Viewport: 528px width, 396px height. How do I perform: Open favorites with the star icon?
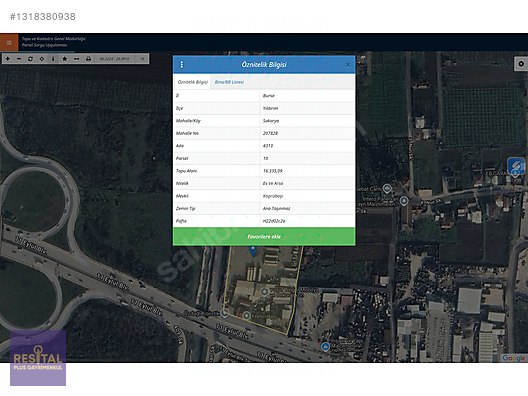65,59
